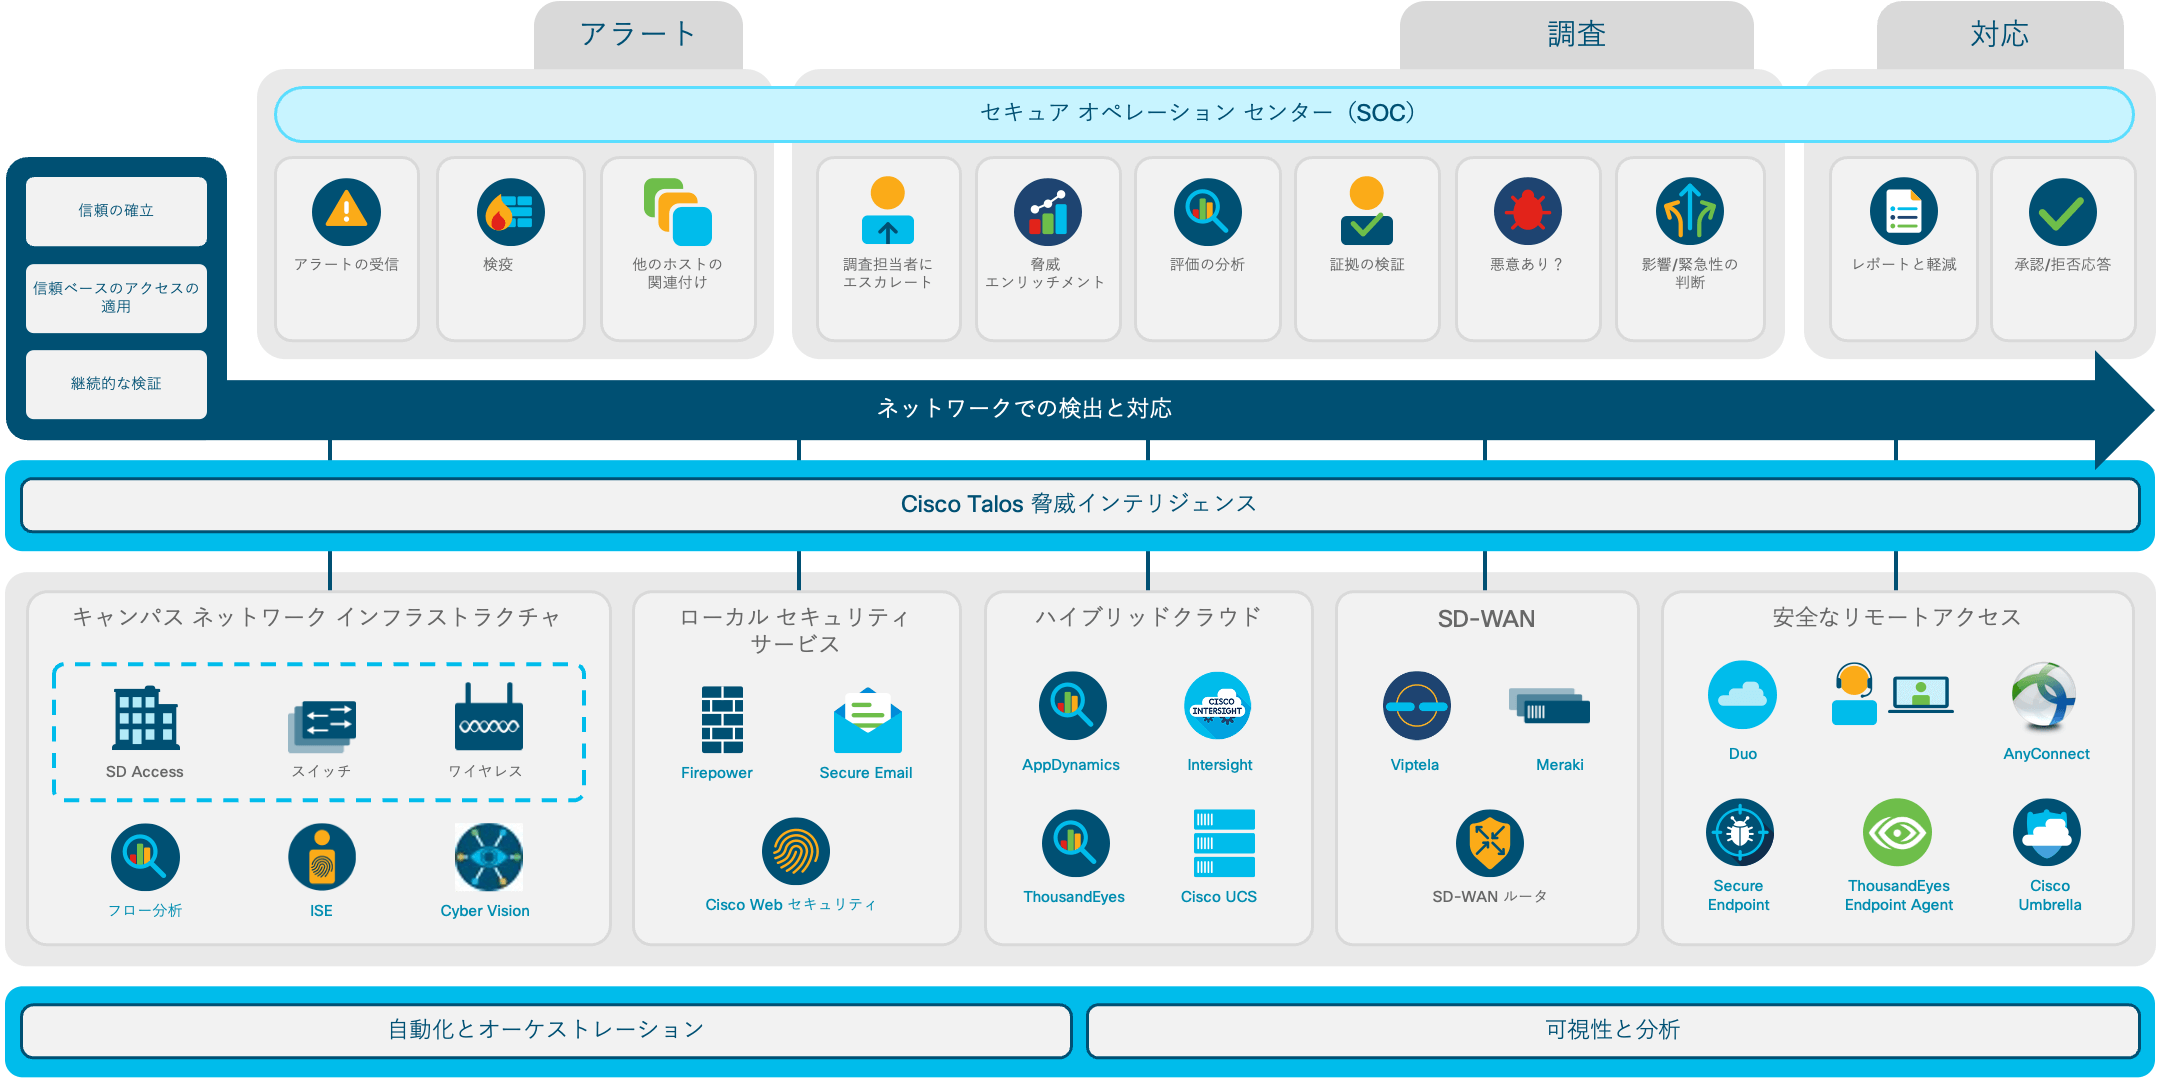The height and width of the screenshot is (1080, 2160).
Task: Click the ハイブリッドクラウド heading
Action: point(1148,618)
